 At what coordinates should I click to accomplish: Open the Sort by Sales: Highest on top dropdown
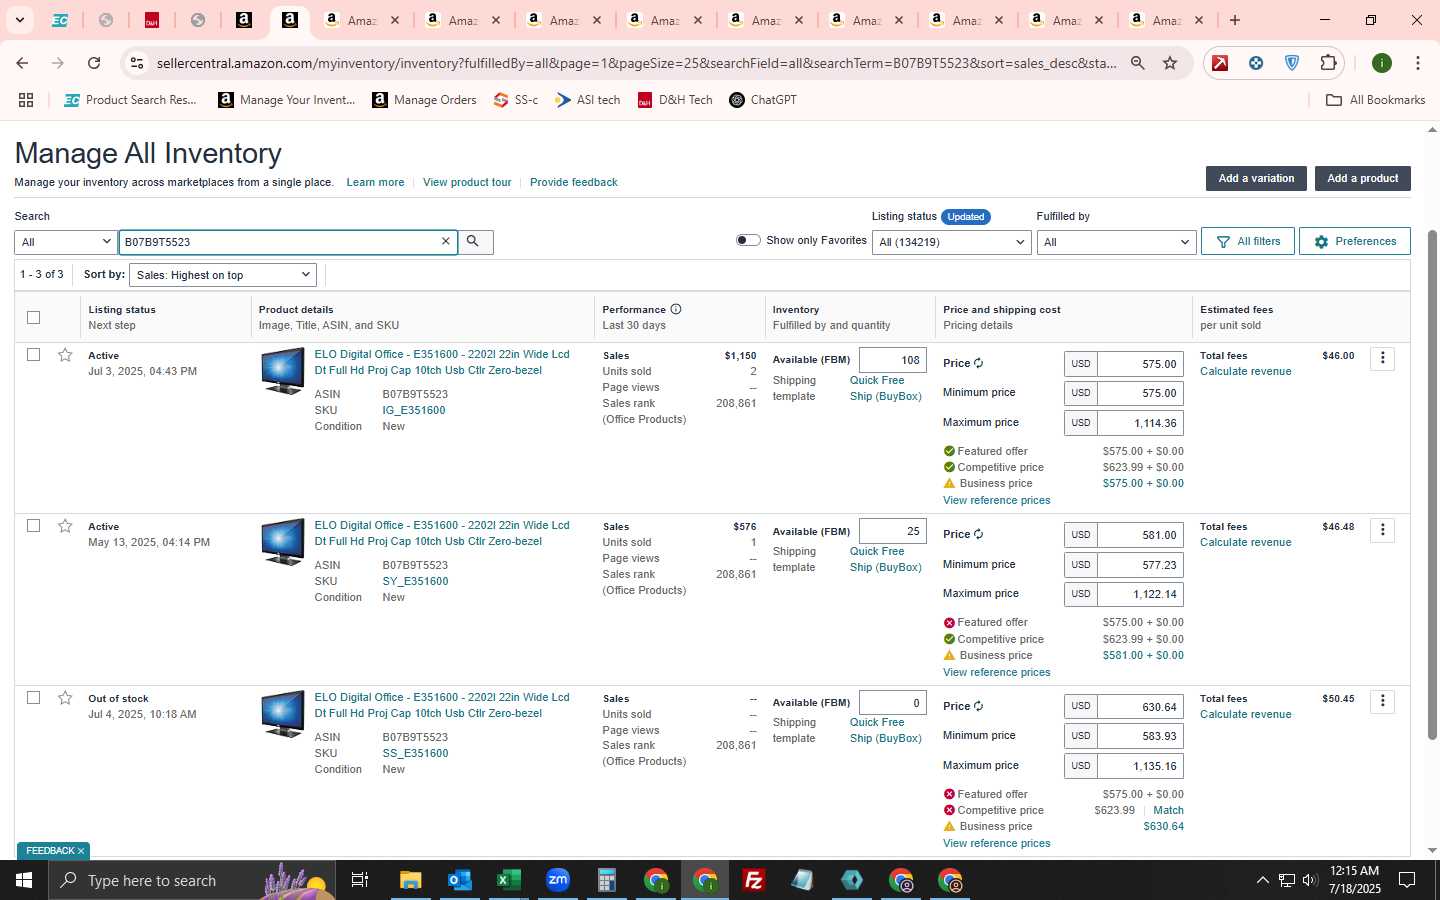click(223, 275)
